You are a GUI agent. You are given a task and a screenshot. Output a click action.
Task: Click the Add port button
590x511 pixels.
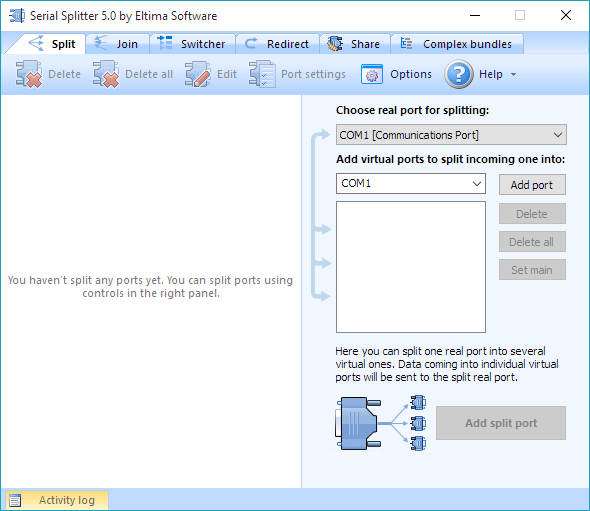click(x=532, y=185)
